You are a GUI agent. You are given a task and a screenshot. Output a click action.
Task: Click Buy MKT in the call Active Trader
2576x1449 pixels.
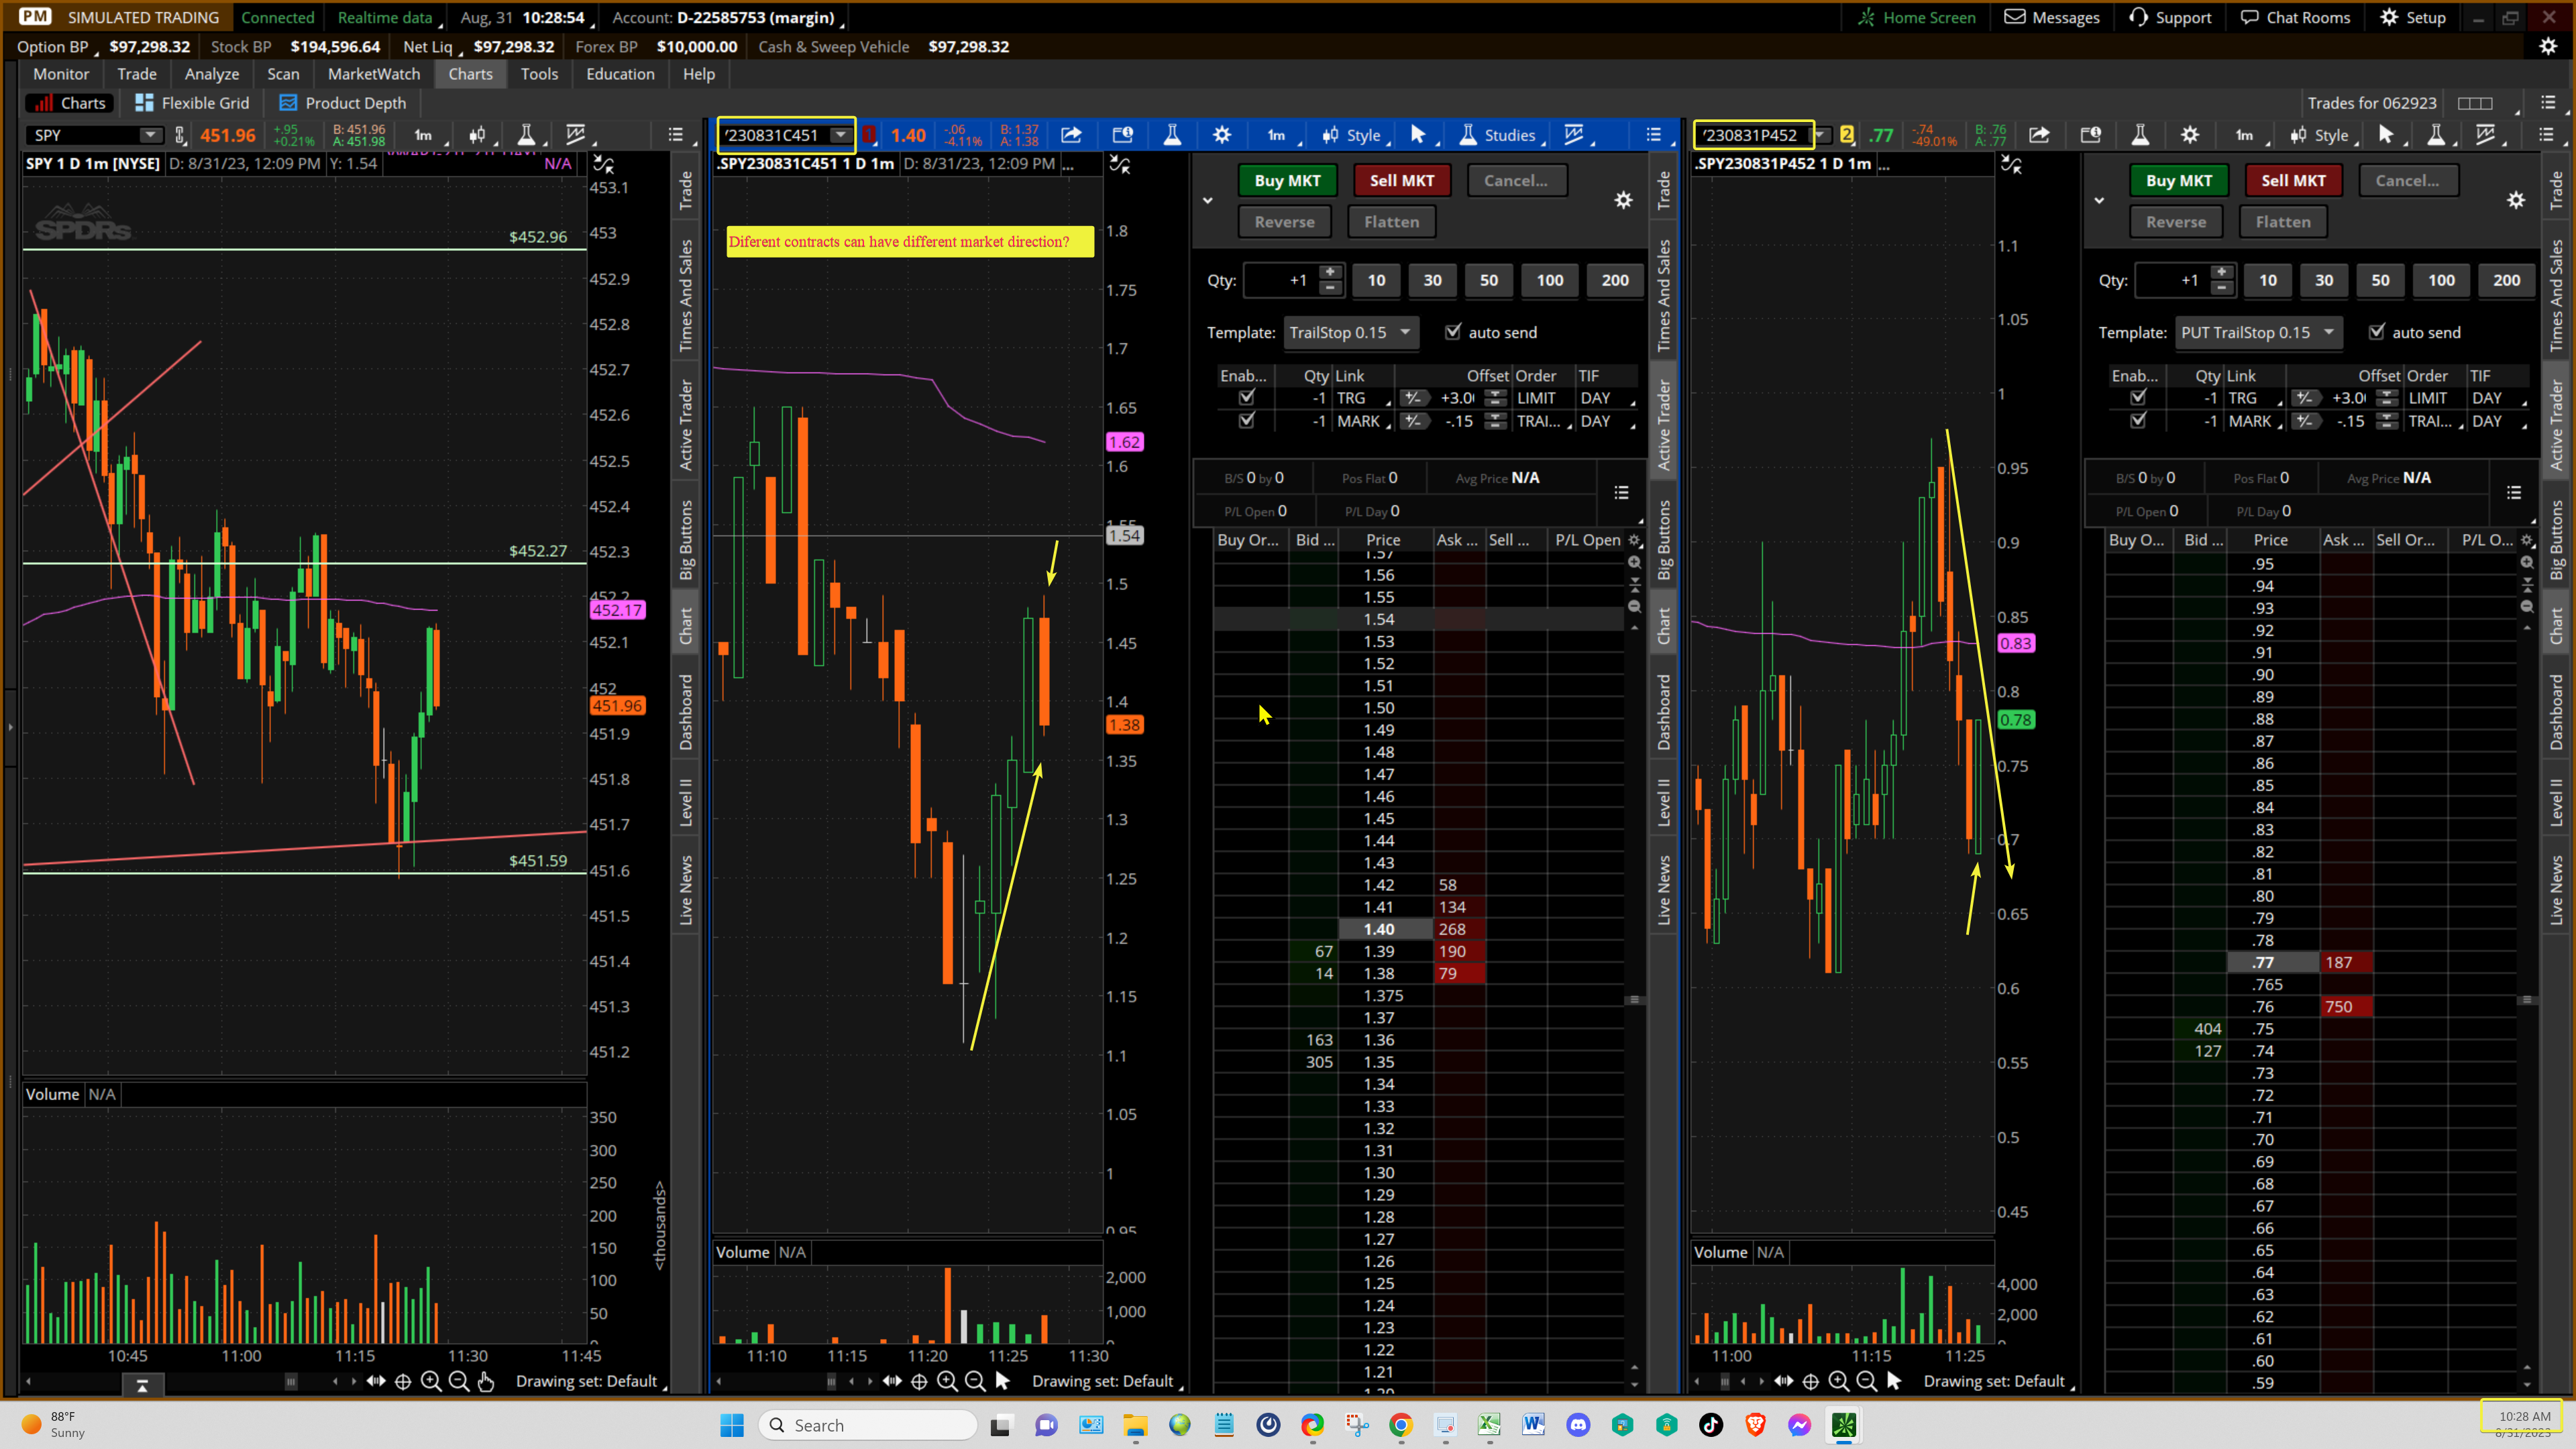1288,180
